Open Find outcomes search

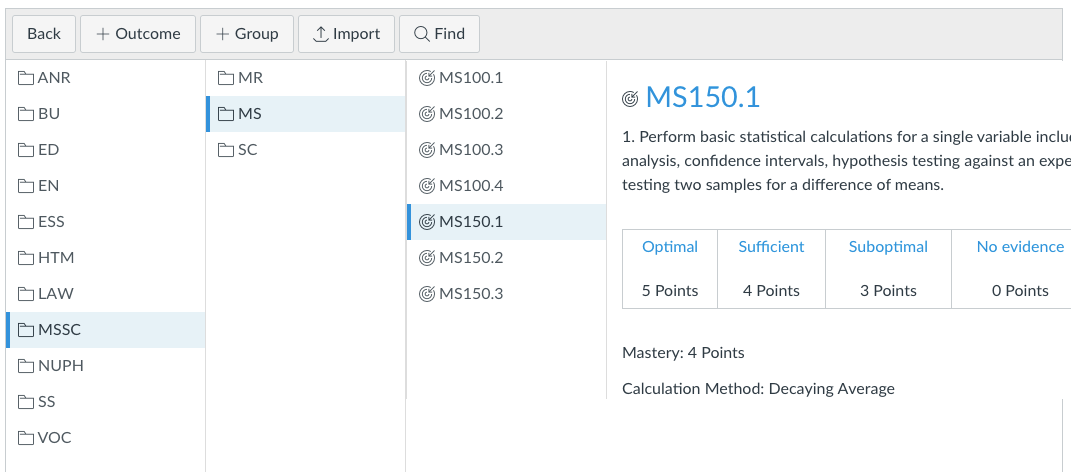point(439,34)
